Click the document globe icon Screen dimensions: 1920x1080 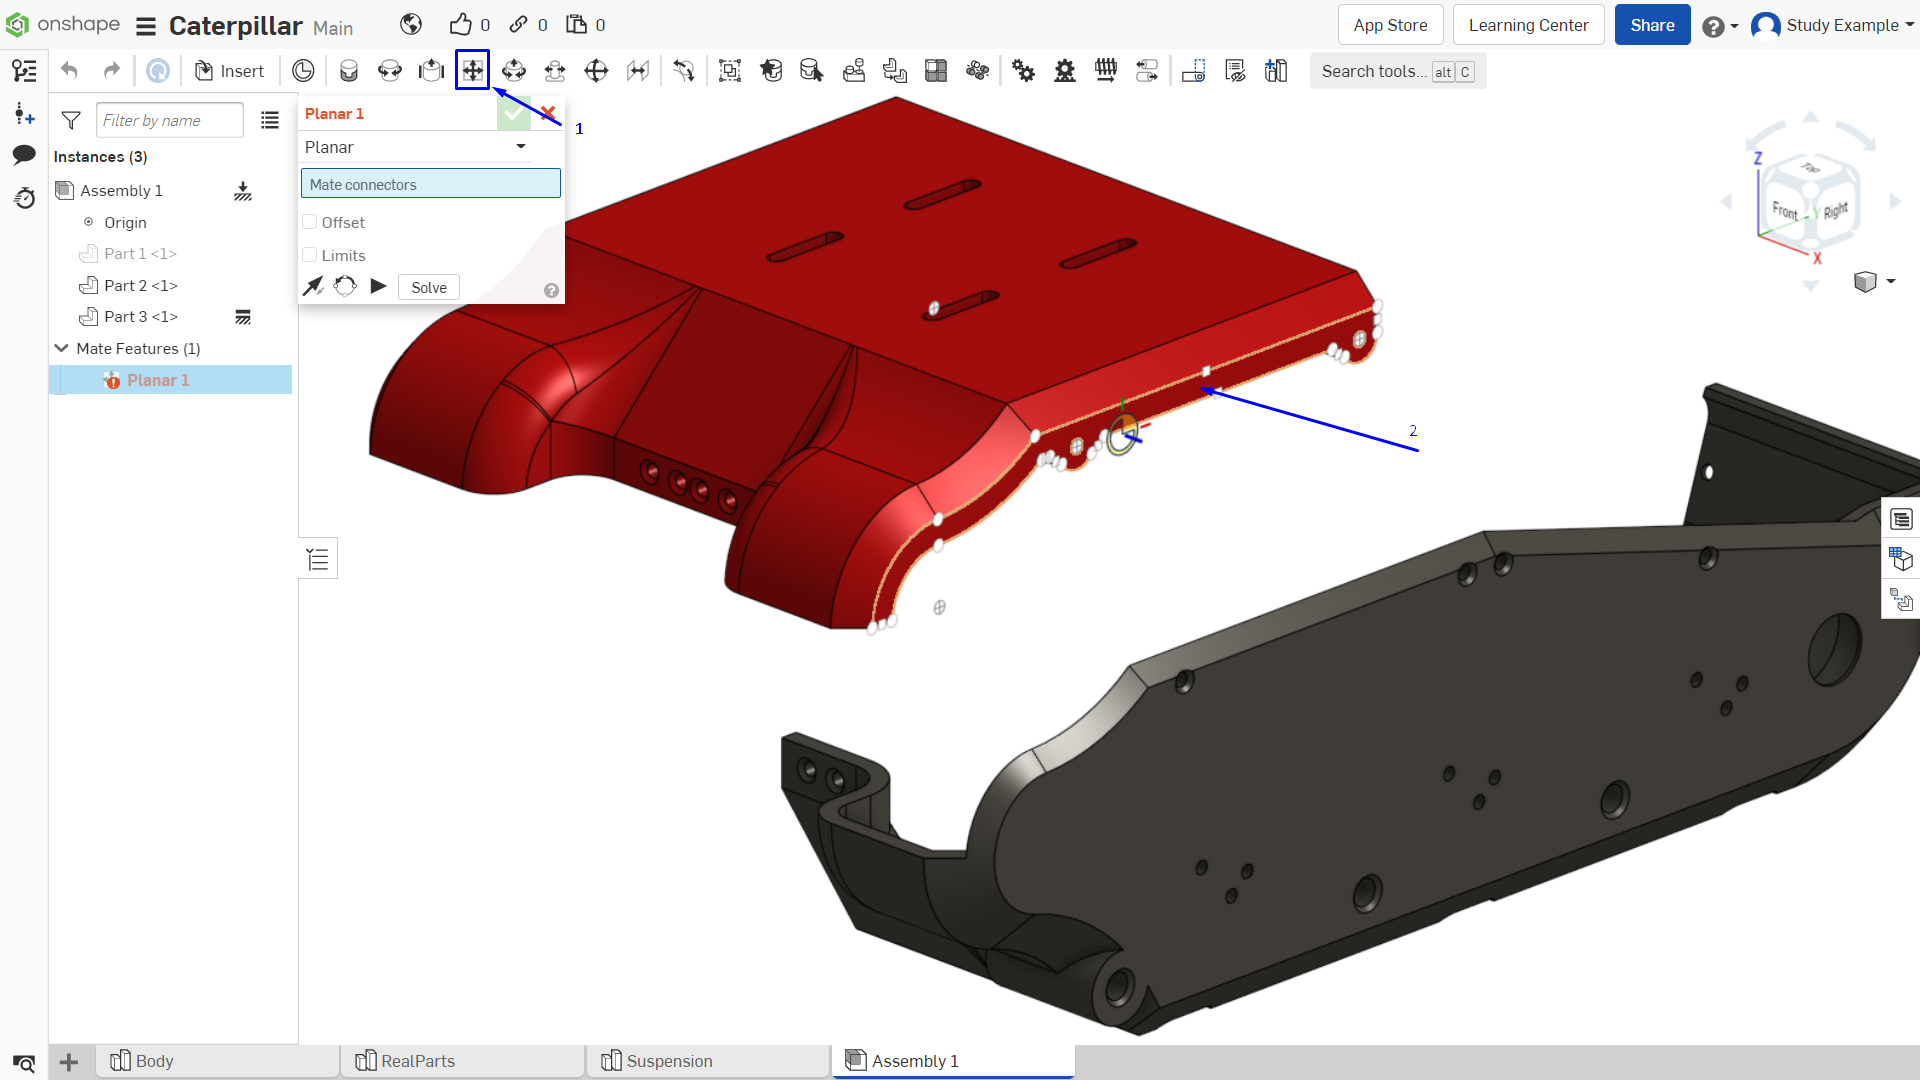pos(411,25)
